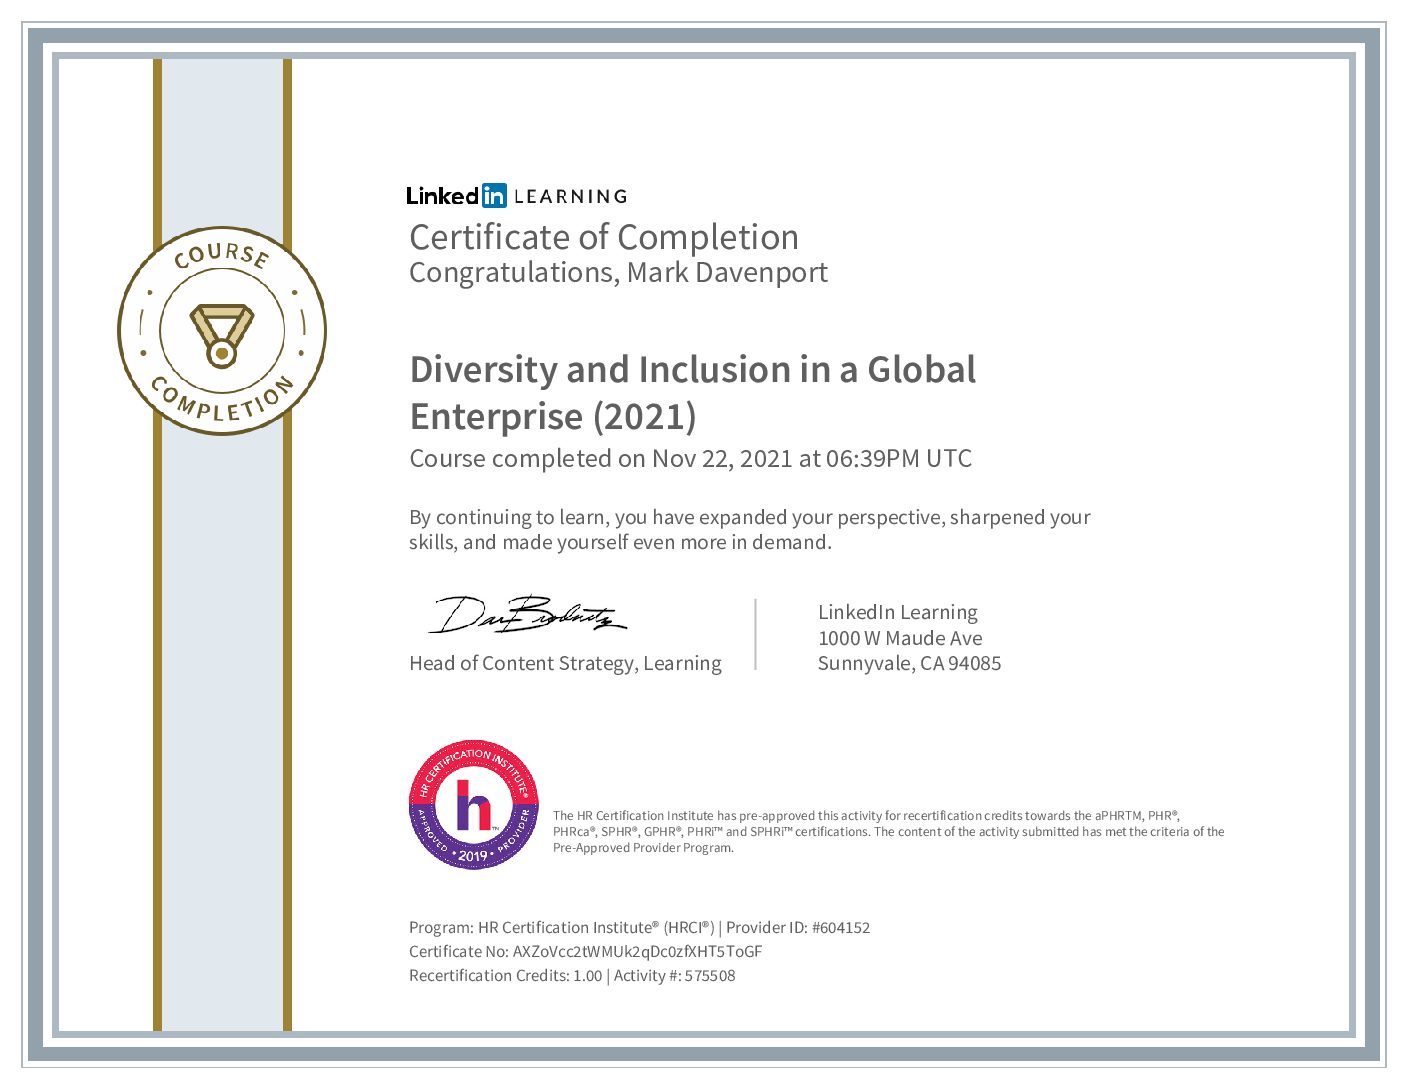The image size is (1408, 1088).
Task: Click the Head of Content Strategy title
Action: tap(565, 663)
